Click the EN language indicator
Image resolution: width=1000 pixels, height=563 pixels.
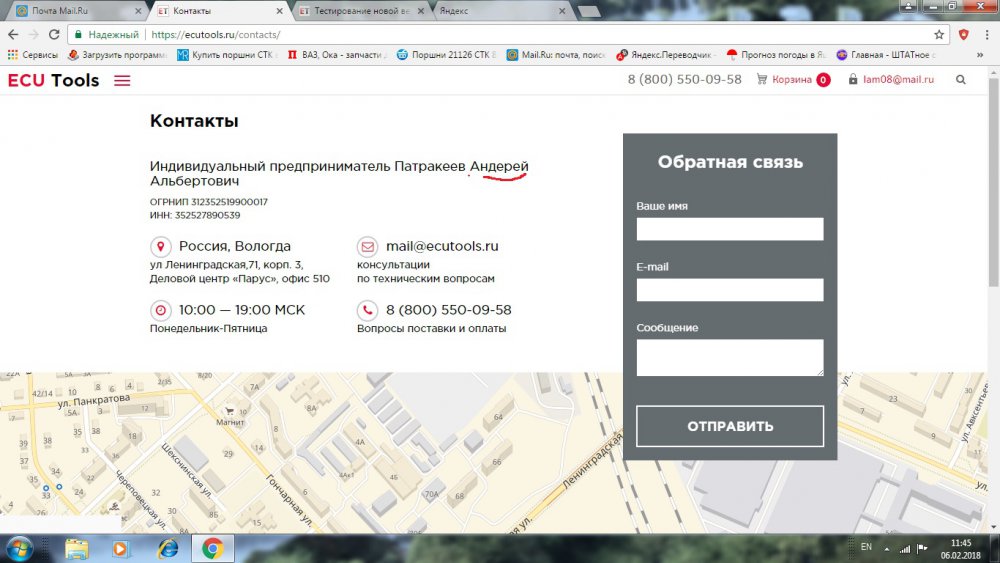click(x=866, y=547)
